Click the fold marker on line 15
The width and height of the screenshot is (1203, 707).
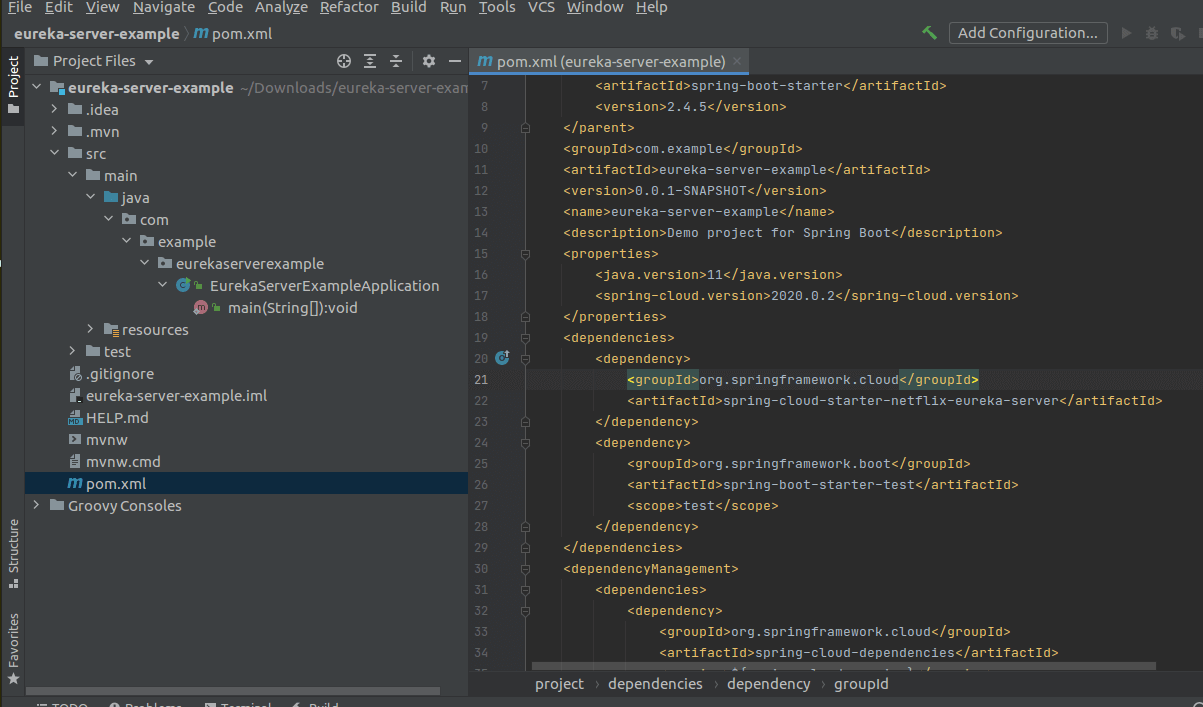[525, 253]
